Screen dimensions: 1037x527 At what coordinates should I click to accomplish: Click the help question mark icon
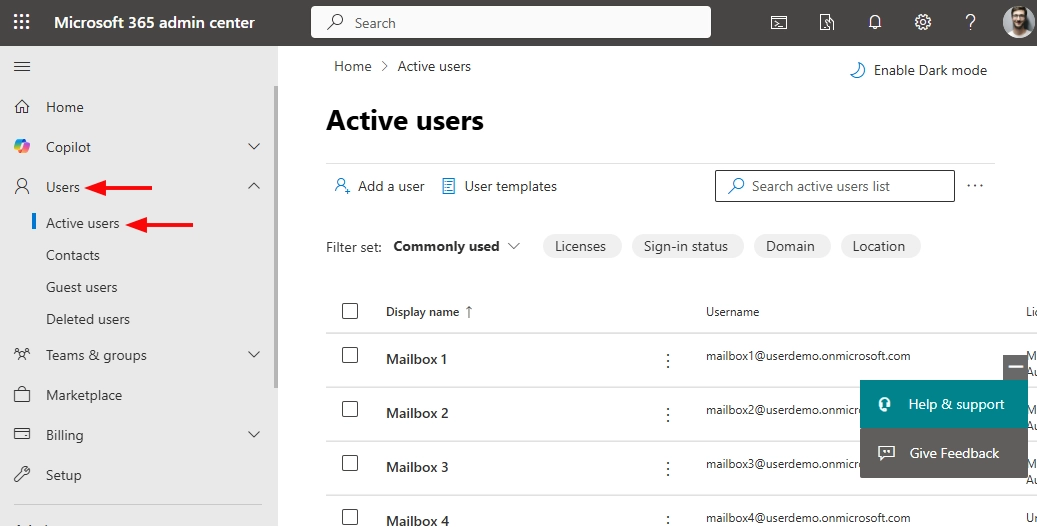click(x=970, y=22)
